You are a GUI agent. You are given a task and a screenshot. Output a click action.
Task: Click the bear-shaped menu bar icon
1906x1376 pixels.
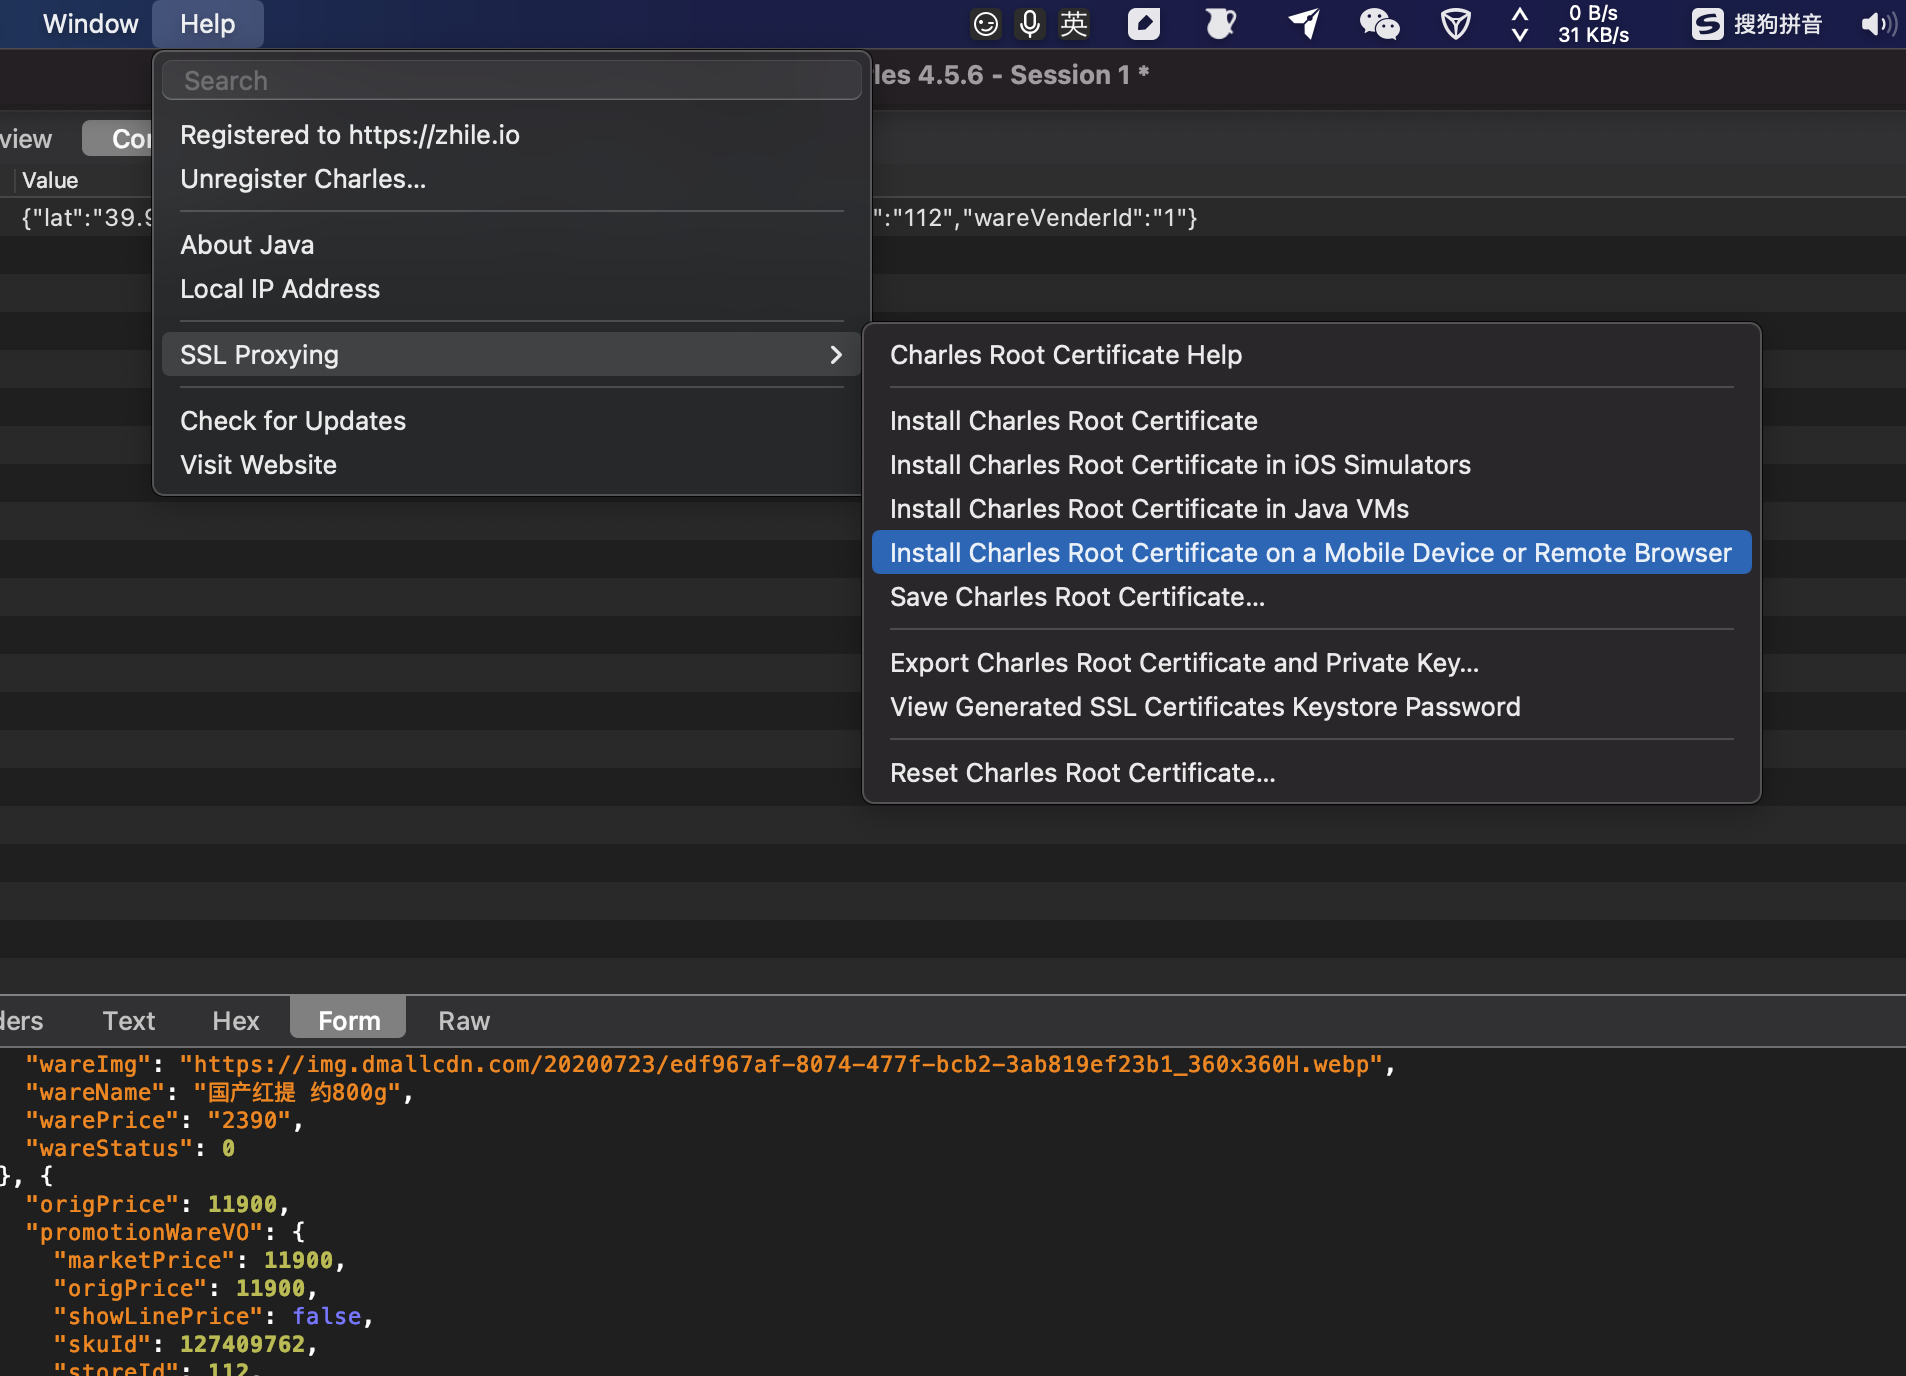pos(1221,24)
